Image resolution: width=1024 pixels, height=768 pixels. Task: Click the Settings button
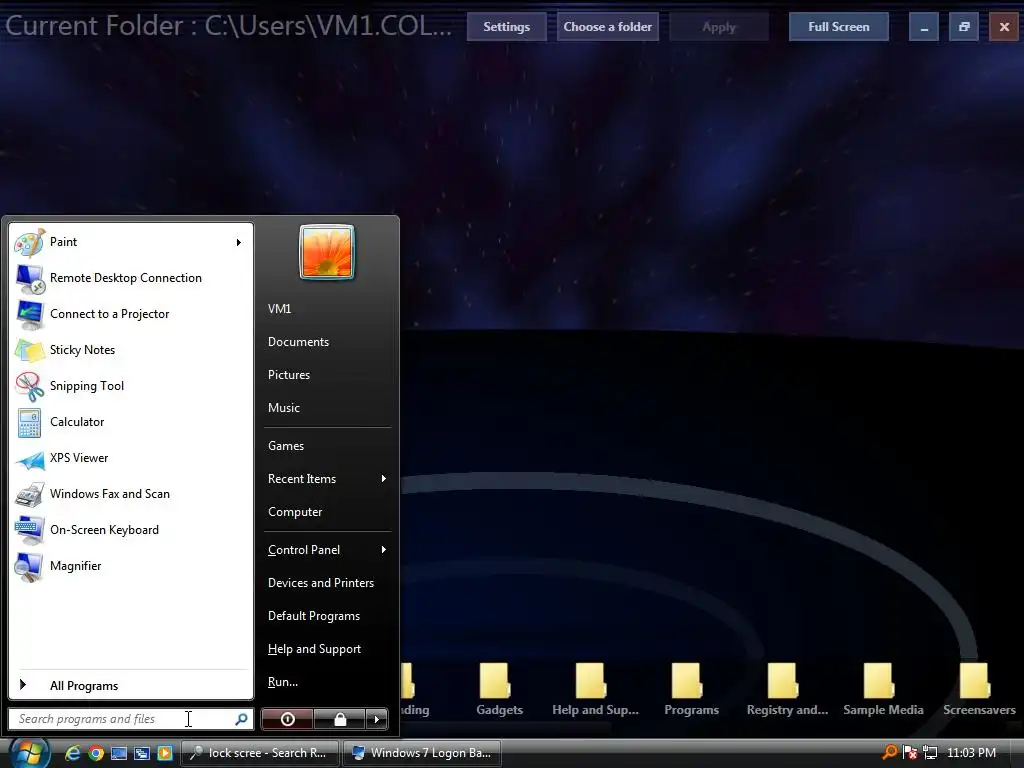click(507, 27)
